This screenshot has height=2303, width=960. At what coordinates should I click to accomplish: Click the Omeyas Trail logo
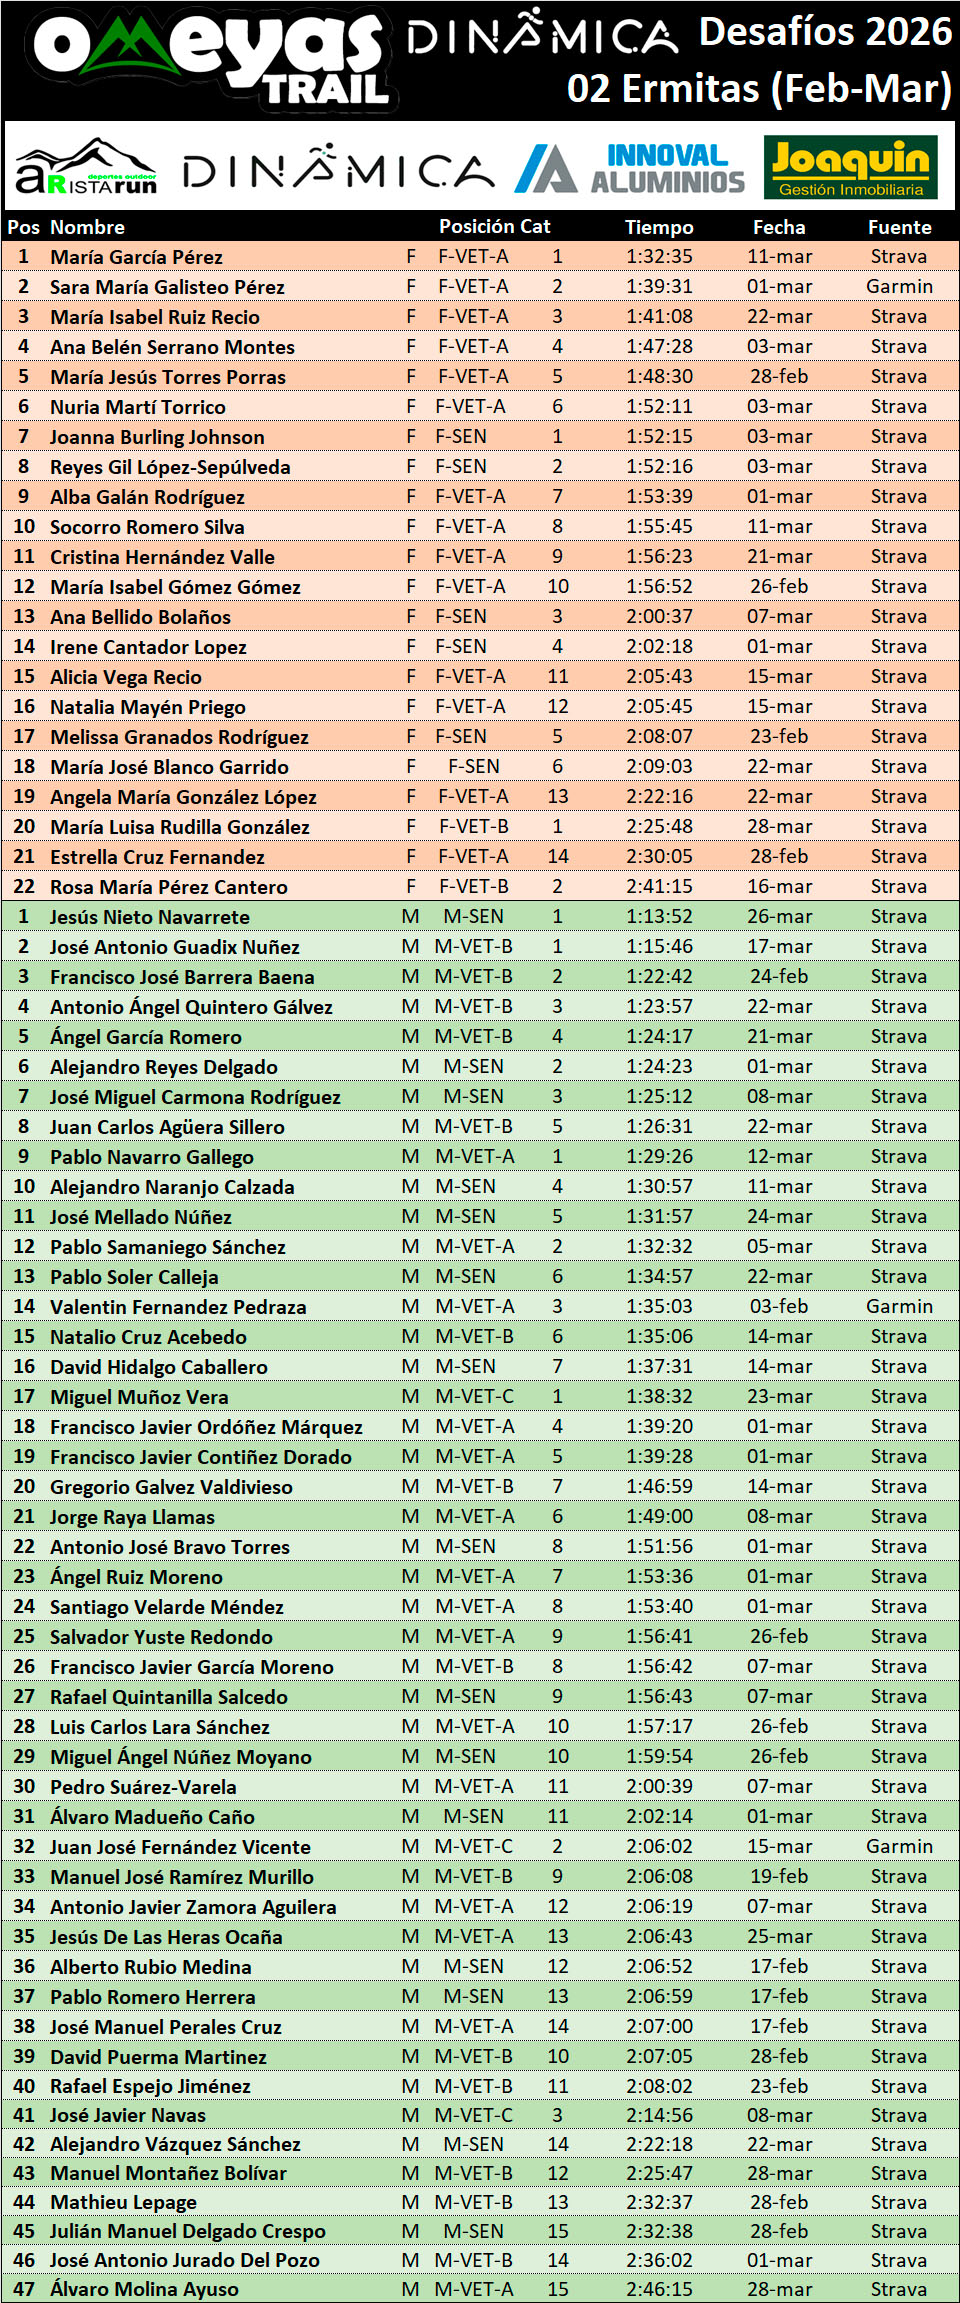(x=210, y=58)
